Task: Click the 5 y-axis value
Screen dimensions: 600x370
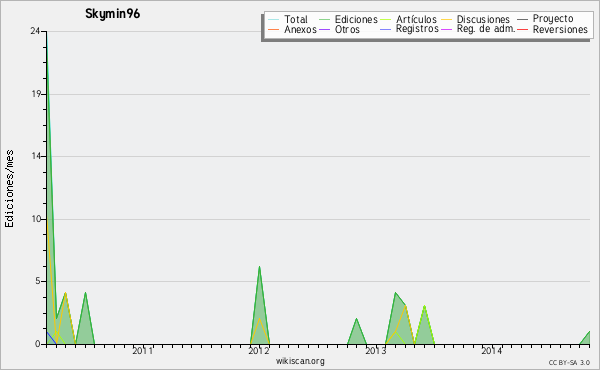Action: tap(38, 281)
